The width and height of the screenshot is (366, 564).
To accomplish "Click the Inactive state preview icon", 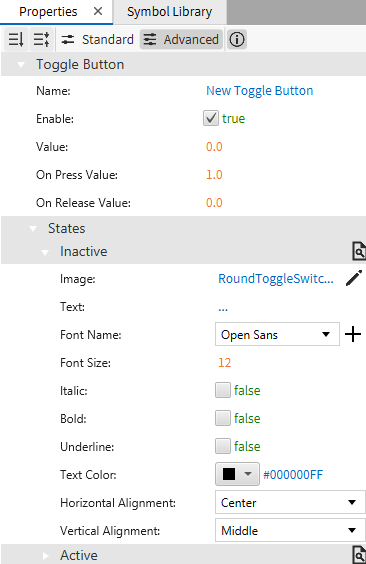I will (x=359, y=251).
